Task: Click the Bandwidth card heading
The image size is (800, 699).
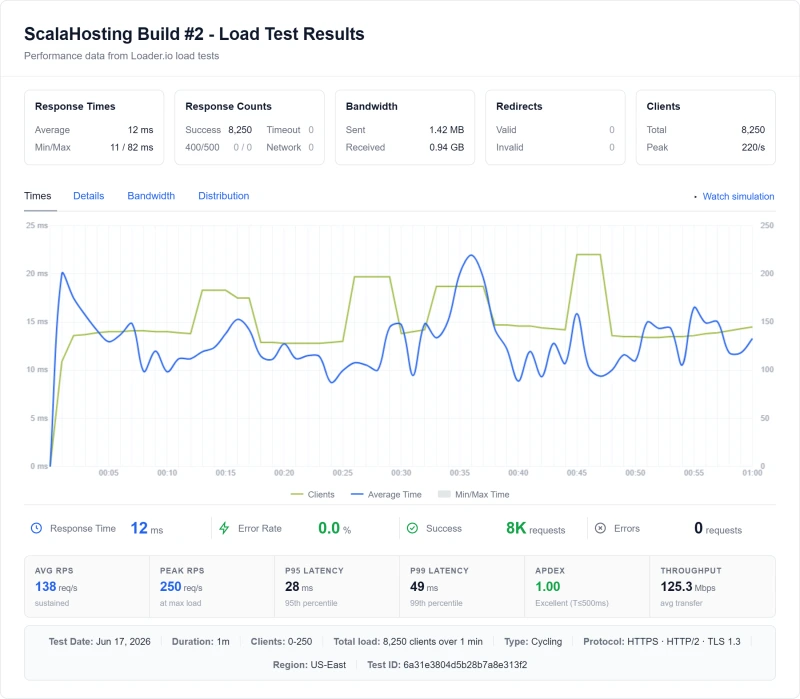Action: (x=371, y=106)
